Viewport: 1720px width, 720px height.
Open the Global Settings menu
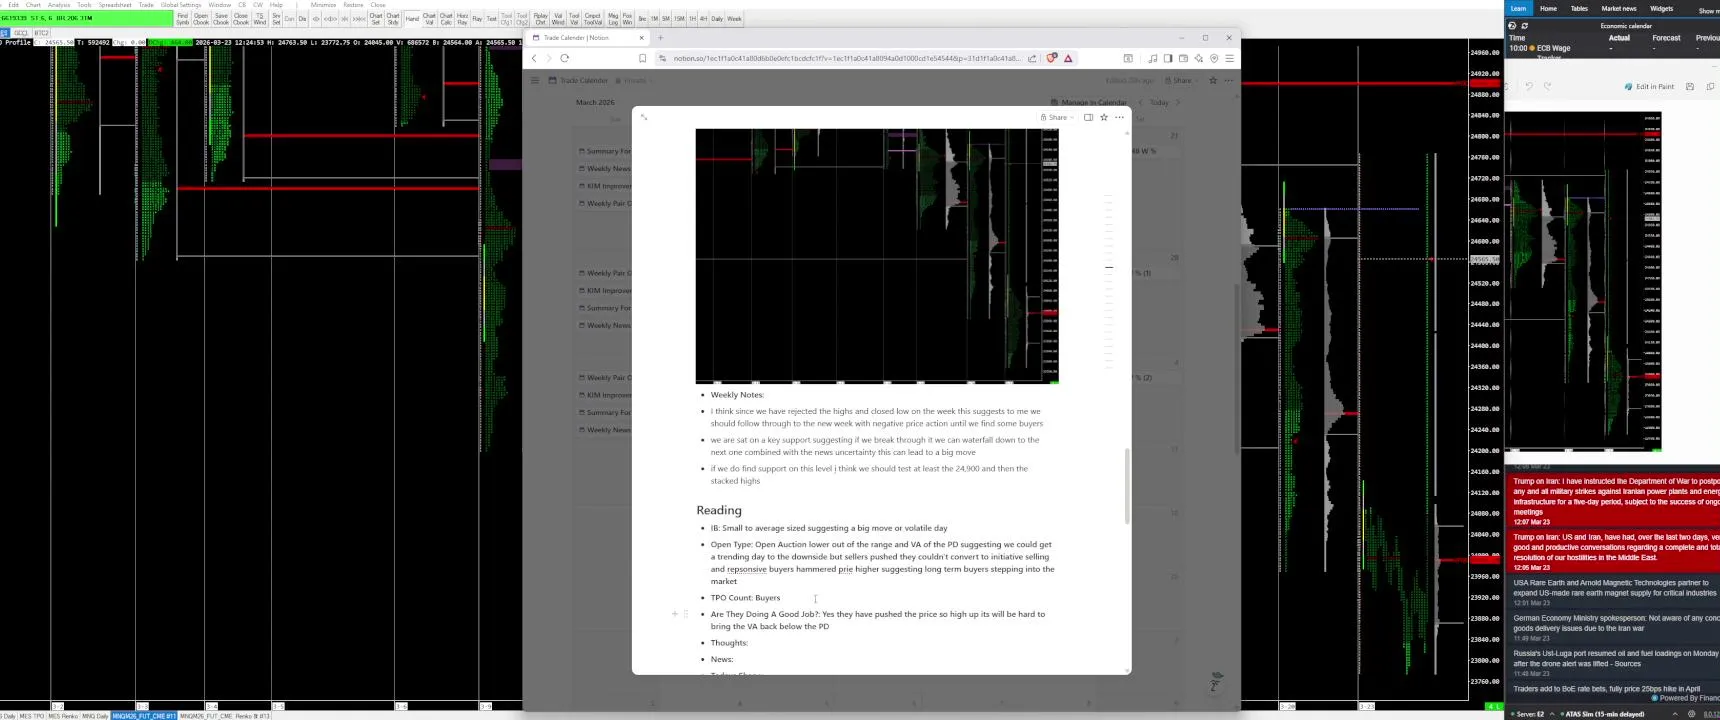tap(181, 4)
